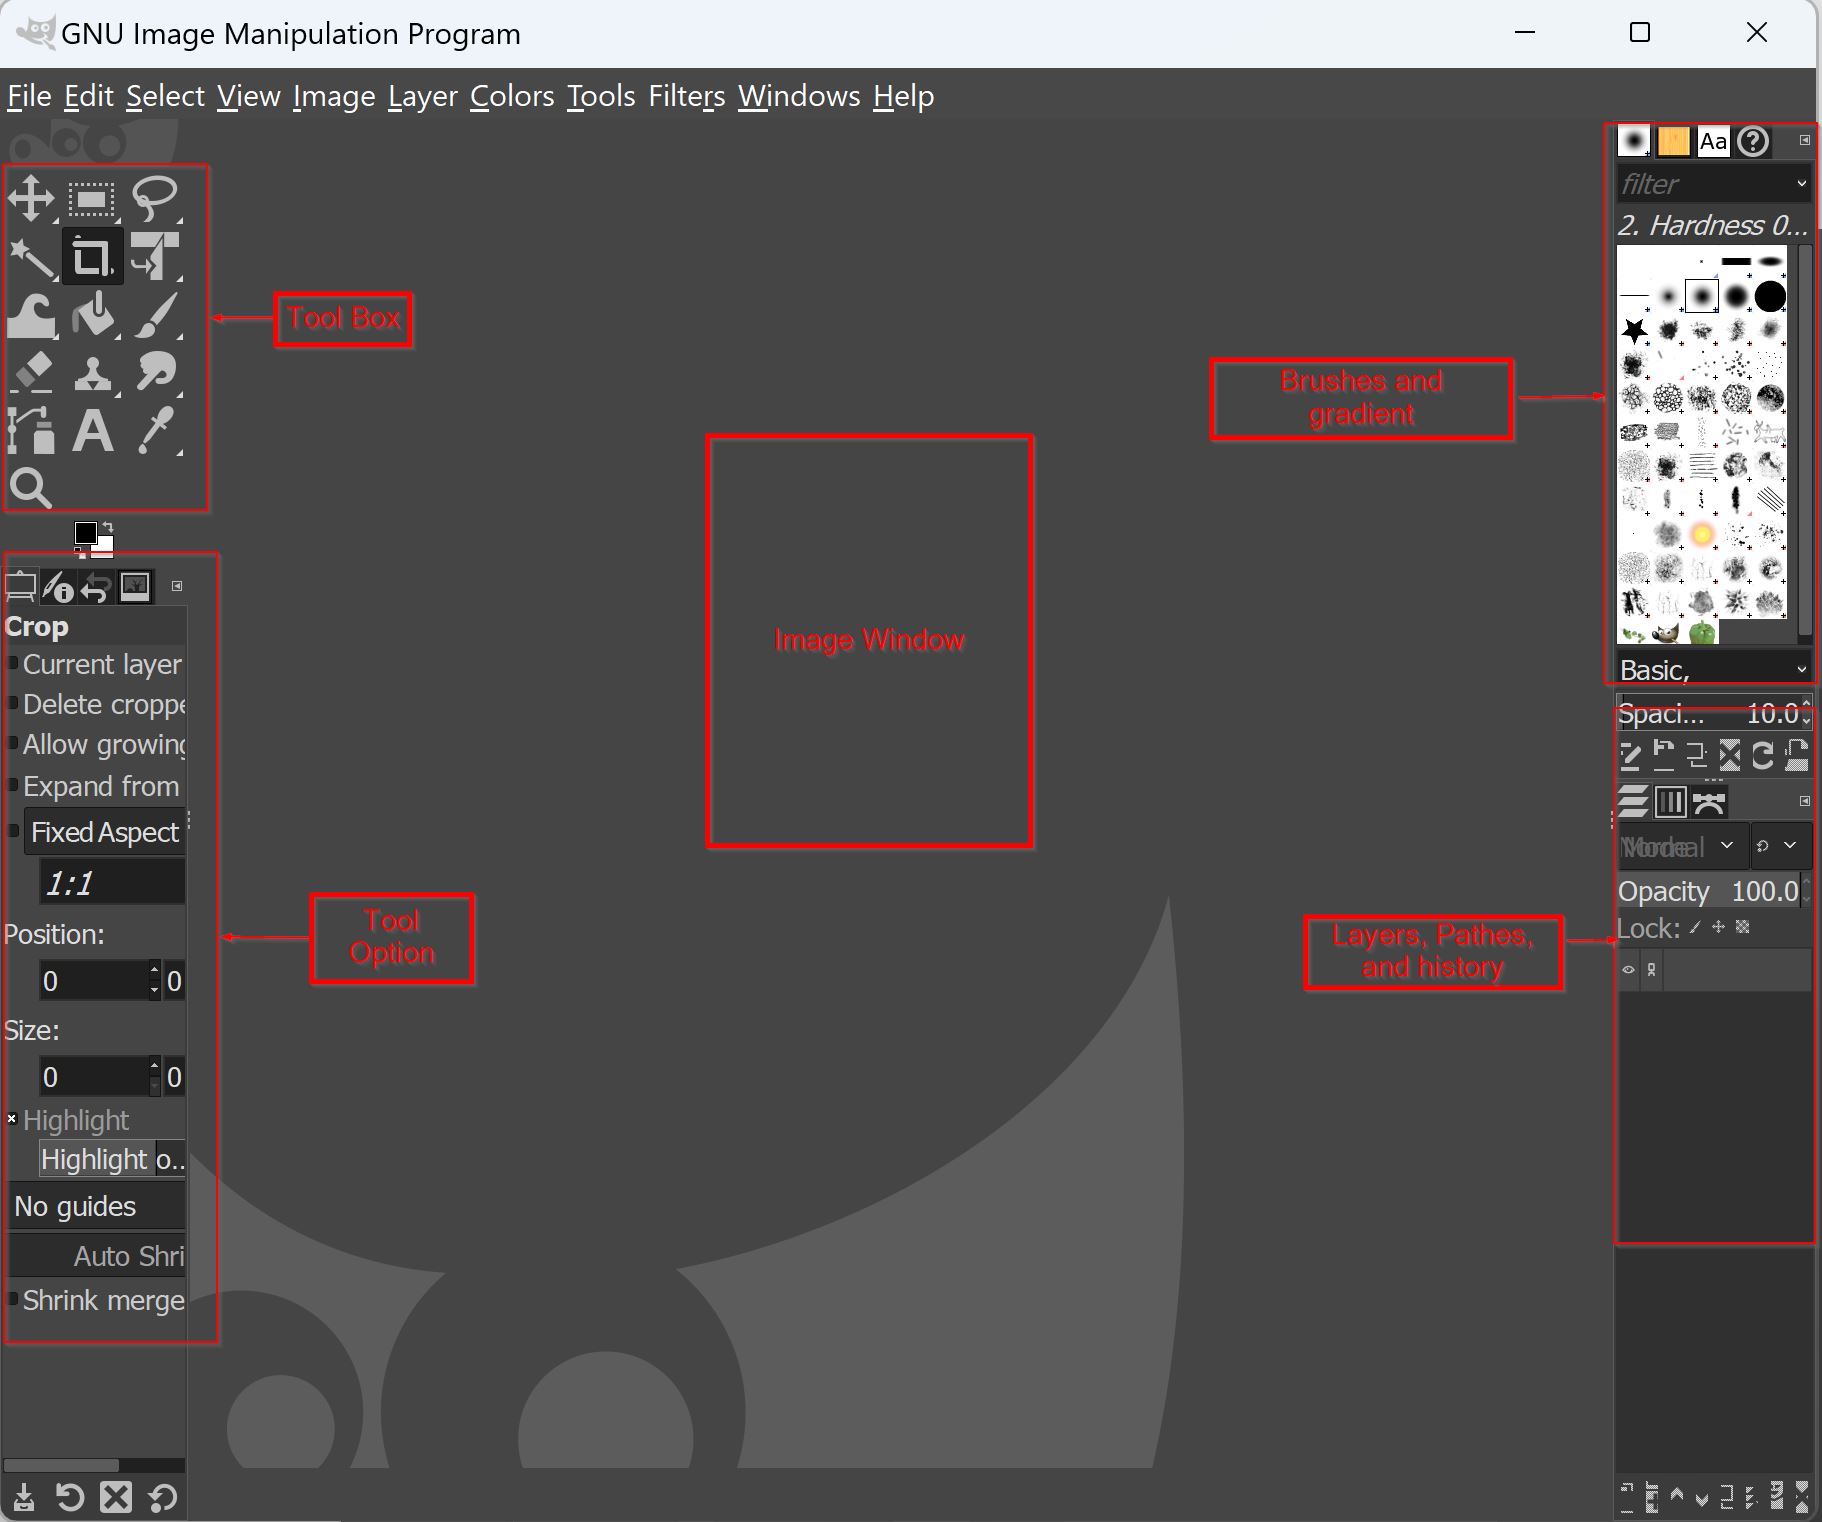Viewport: 1822px width, 1522px height.
Task: Click the black foreground color swatch
Action: (85, 532)
